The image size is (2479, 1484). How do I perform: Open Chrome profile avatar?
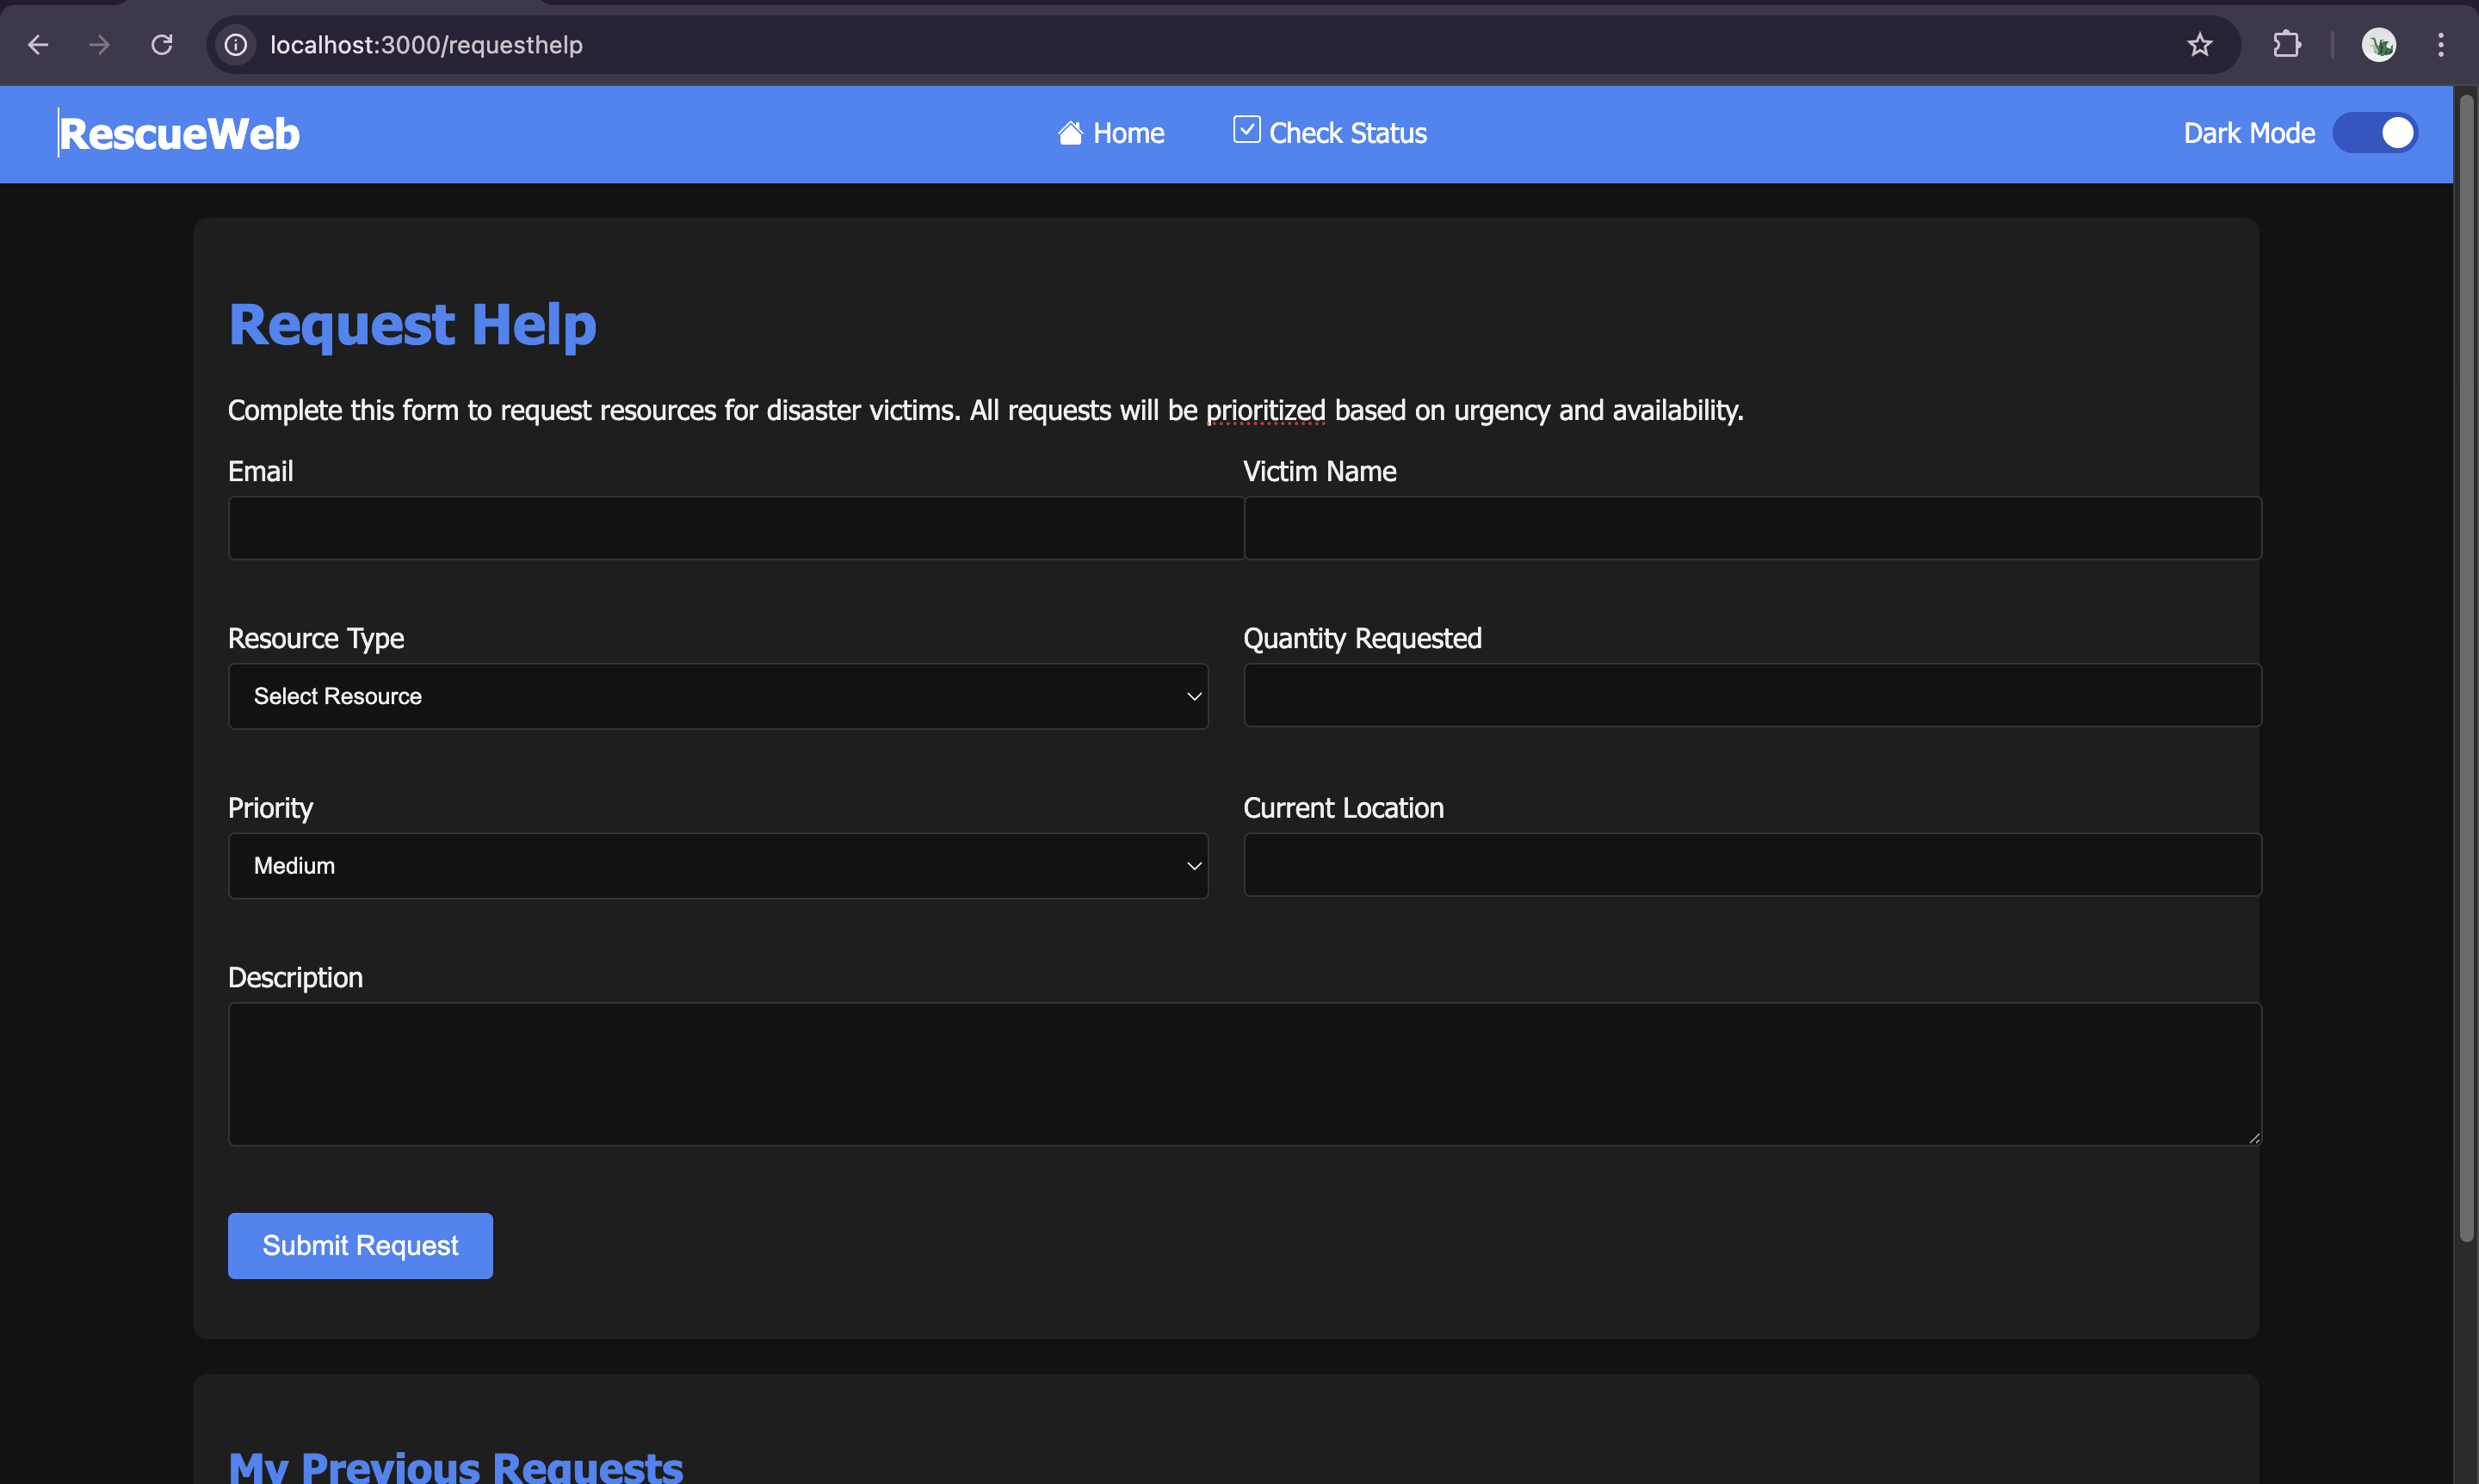point(2378,45)
